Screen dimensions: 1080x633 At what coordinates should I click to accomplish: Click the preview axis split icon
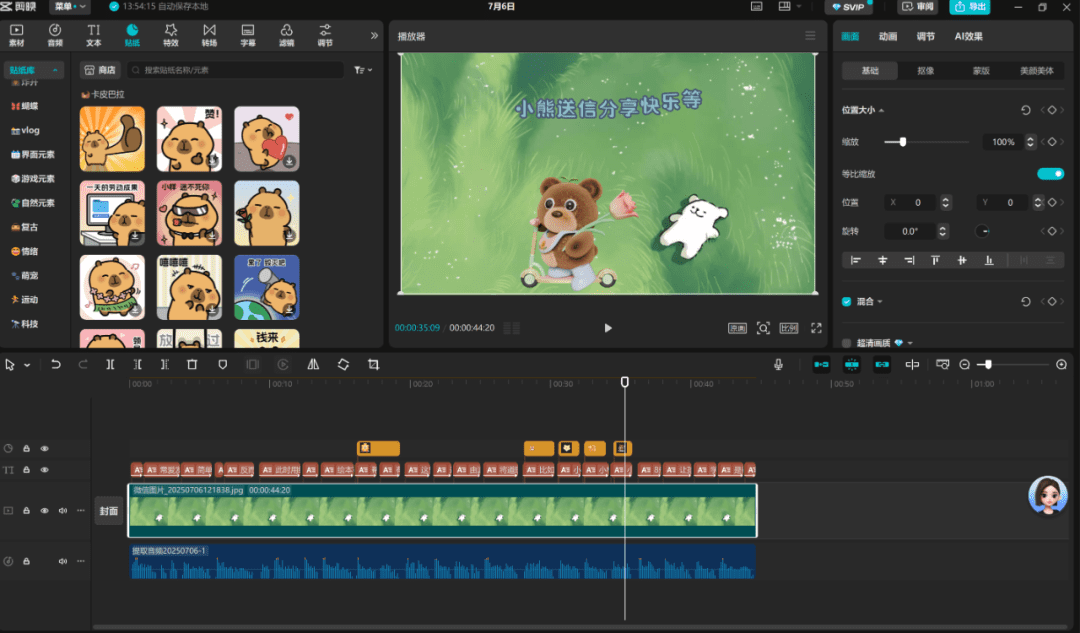pos(912,364)
